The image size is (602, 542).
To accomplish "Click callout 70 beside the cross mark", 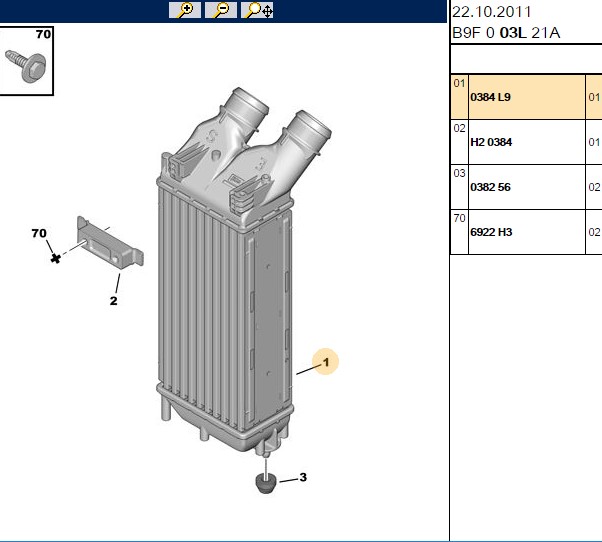I will (x=39, y=233).
